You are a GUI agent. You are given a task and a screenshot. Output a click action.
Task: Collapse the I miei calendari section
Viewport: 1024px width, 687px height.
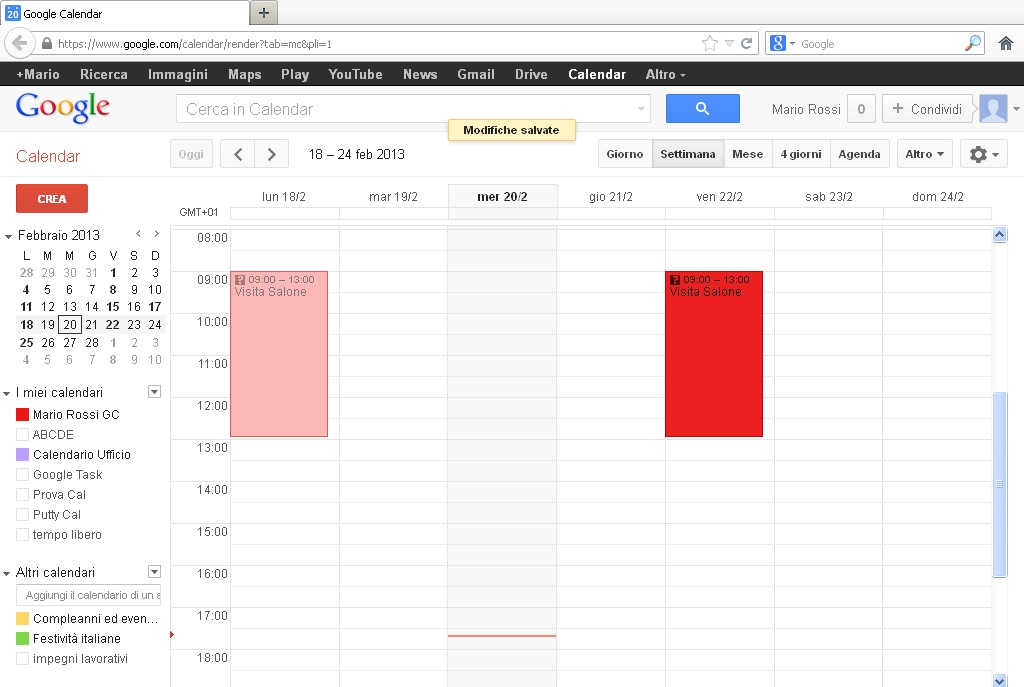tap(7, 393)
